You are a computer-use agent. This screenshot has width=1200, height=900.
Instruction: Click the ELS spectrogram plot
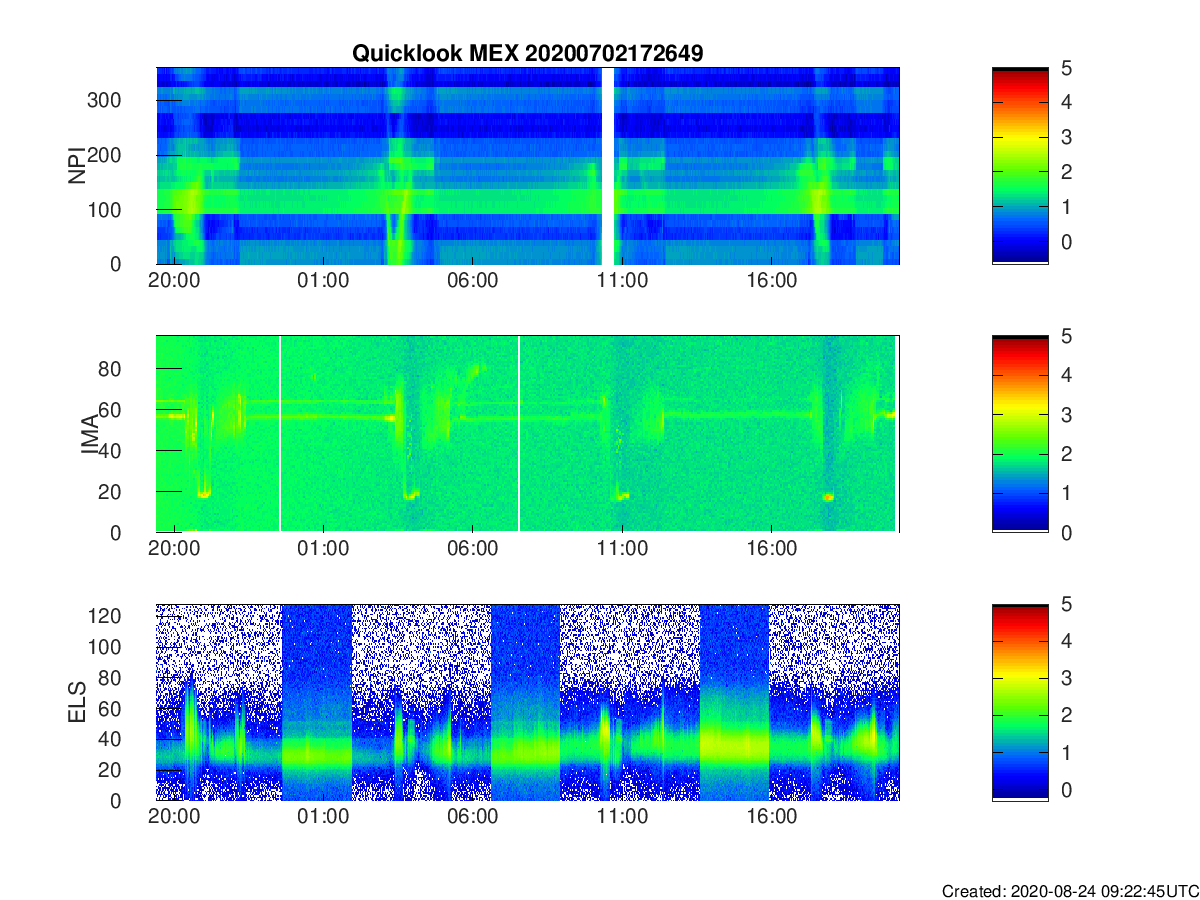point(528,702)
